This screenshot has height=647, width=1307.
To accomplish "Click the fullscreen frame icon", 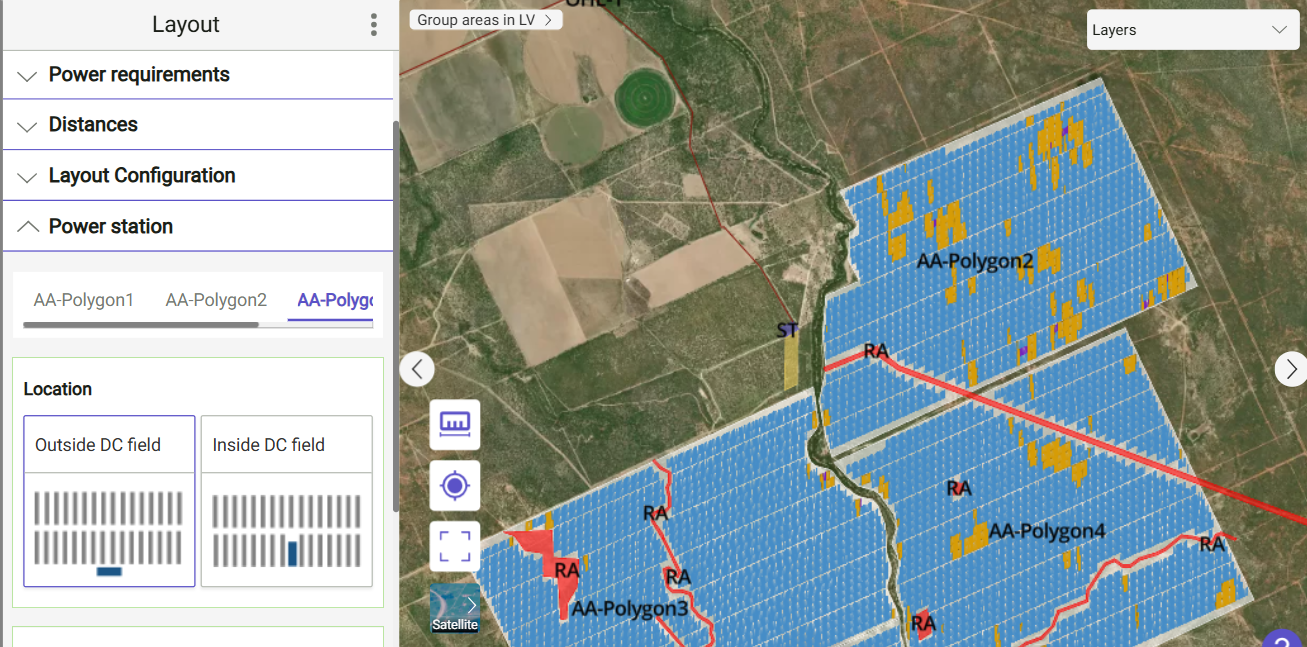I will 455,547.
